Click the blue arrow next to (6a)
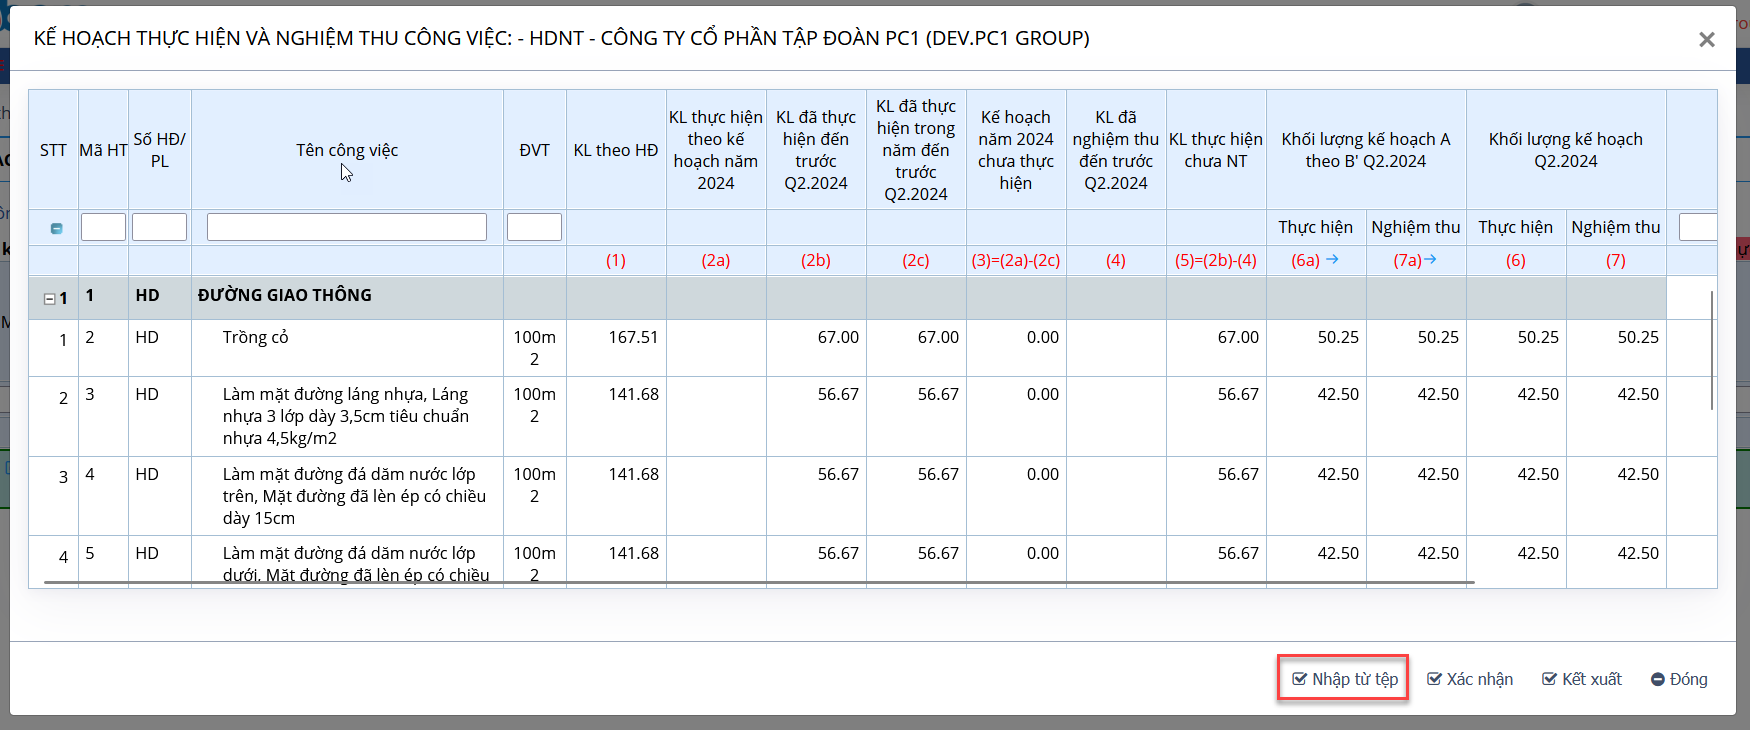Screen dimensions: 1750x730 point(1332,260)
